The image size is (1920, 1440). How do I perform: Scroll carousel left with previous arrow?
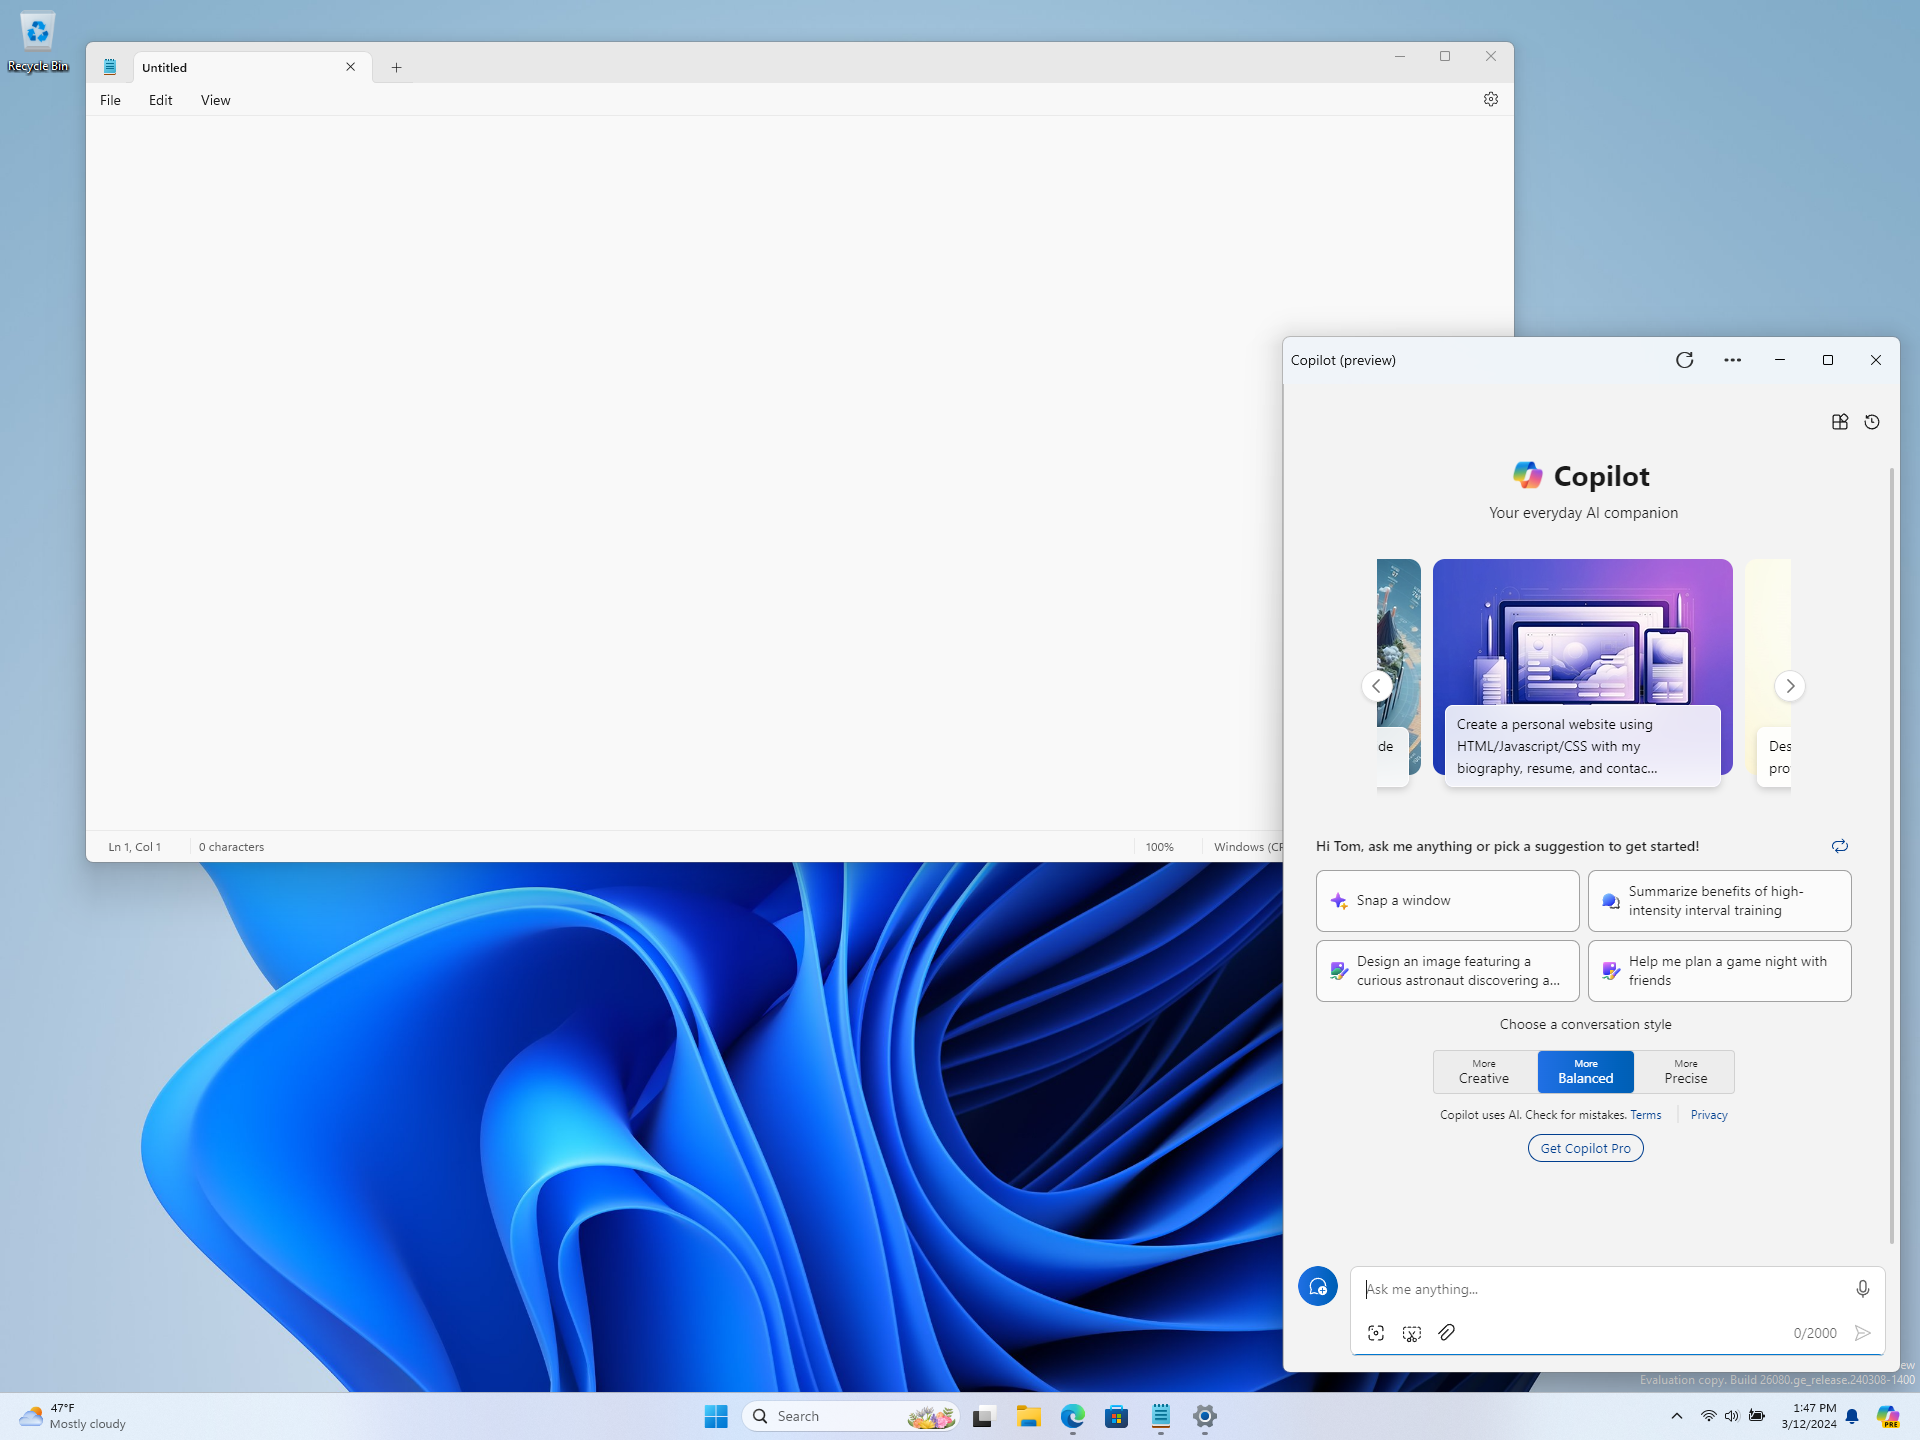1376,685
